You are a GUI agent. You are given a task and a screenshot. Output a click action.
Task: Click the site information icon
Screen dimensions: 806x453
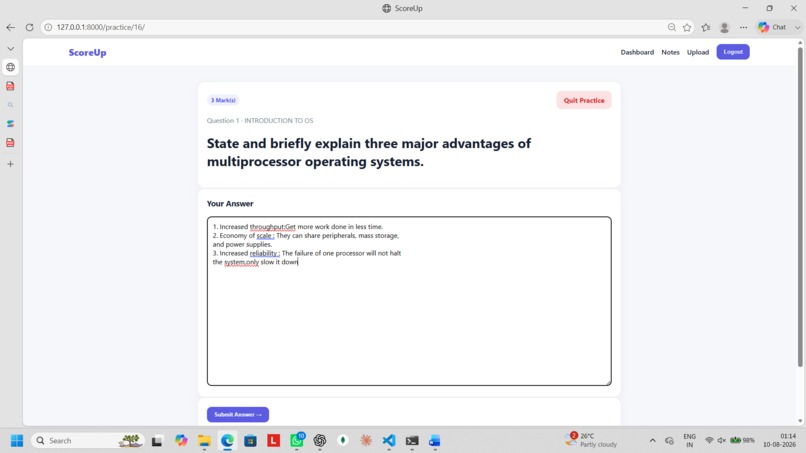click(48, 27)
